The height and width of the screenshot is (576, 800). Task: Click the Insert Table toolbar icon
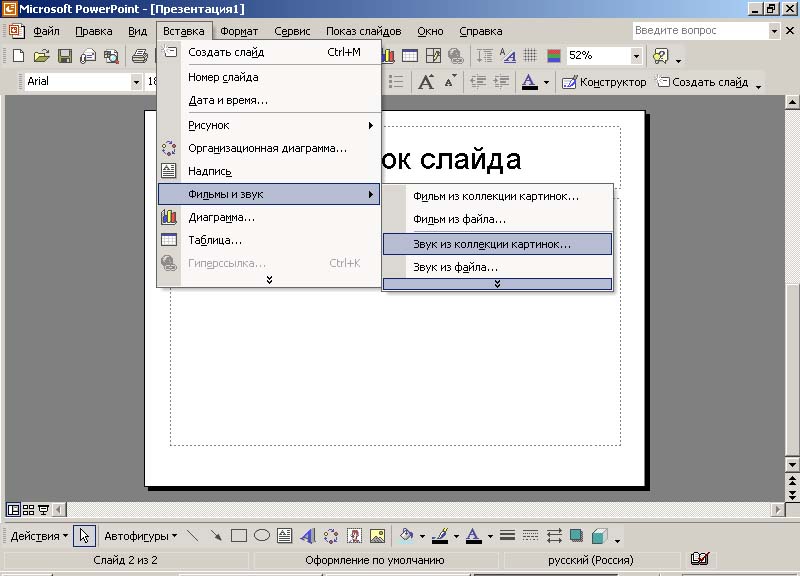click(410, 56)
